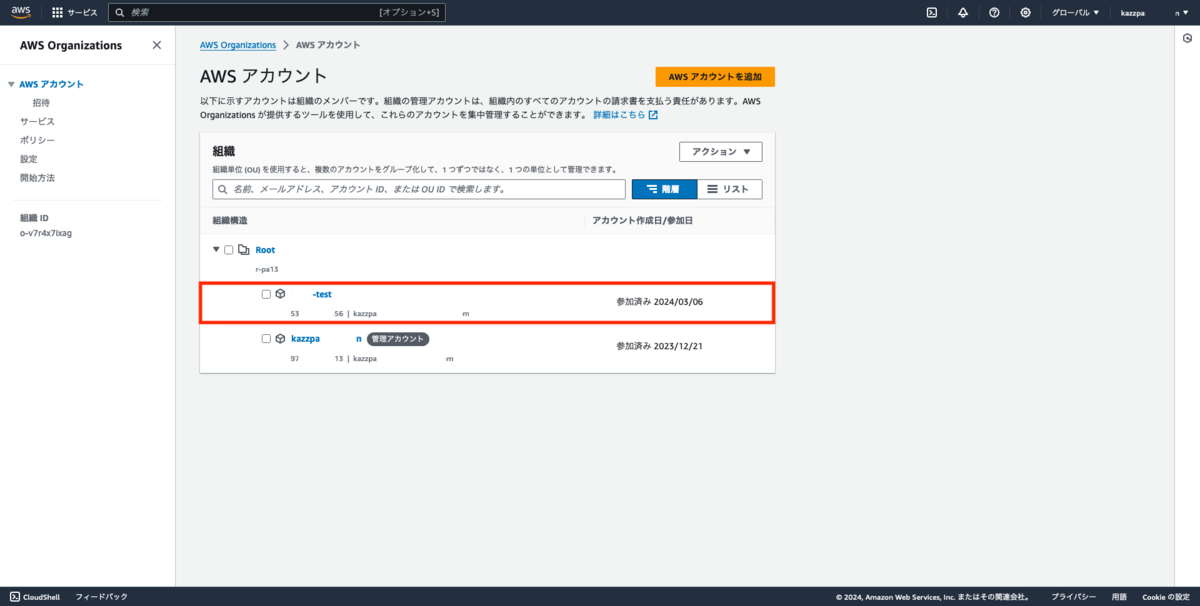
Task: Click AWS アカウントを追加 button
Action: pos(715,77)
